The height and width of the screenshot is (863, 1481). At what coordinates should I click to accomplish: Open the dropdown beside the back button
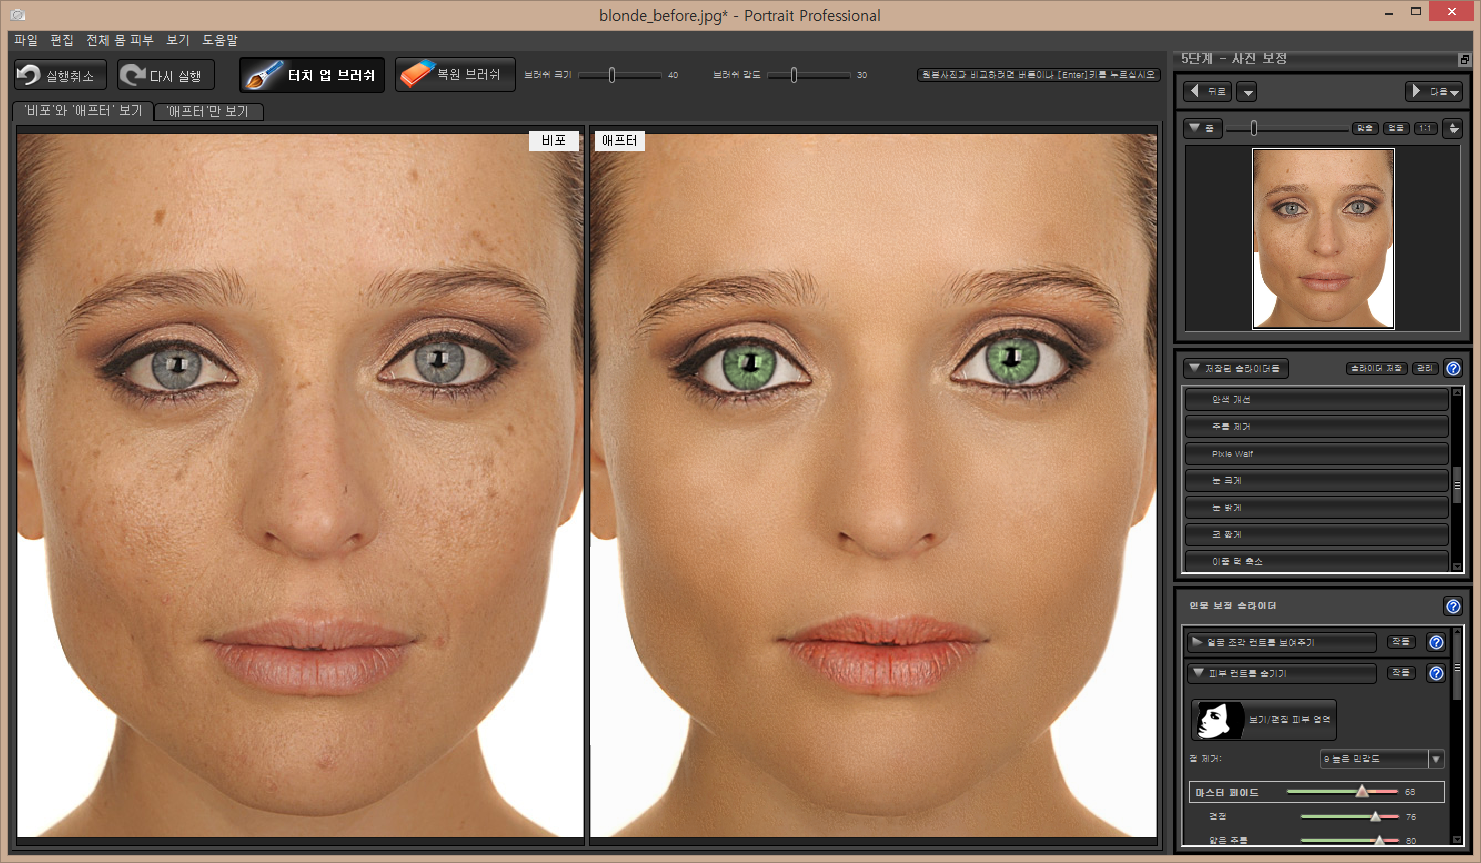[1246, 92]
